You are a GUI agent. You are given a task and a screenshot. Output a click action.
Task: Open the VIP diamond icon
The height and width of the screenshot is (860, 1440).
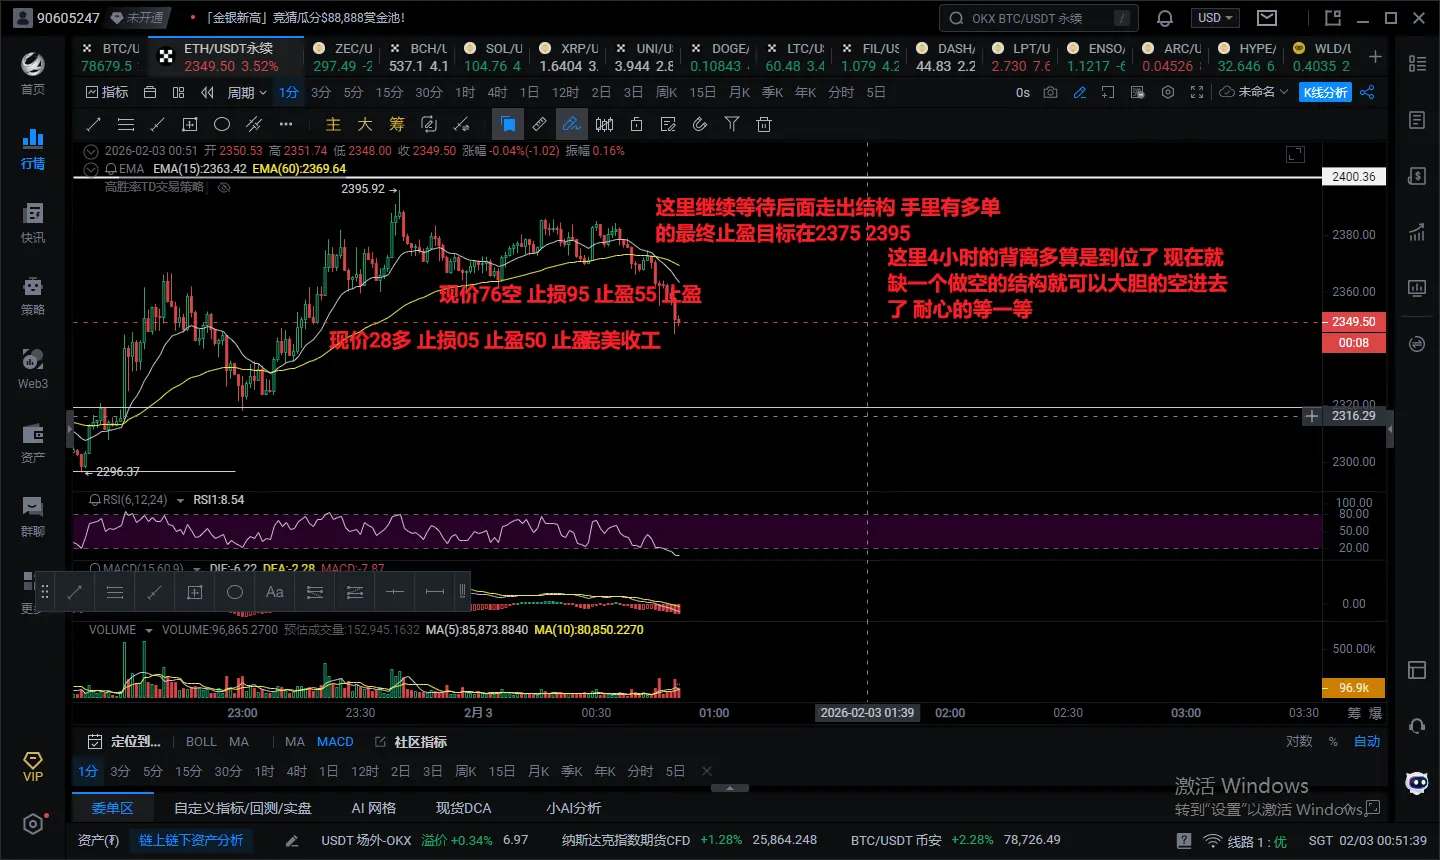point(33,766)
